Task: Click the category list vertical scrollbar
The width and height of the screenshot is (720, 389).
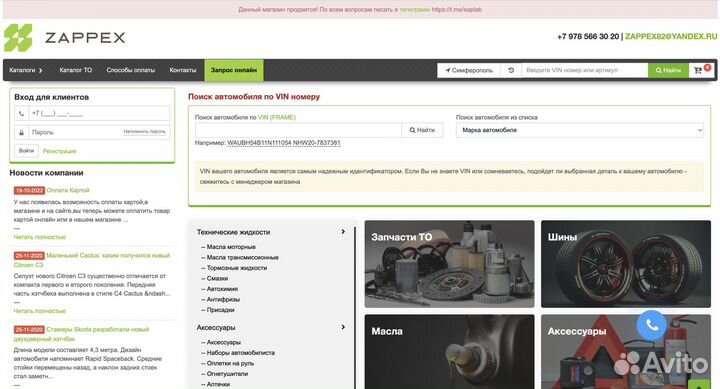Action: [x=355, y=308]
